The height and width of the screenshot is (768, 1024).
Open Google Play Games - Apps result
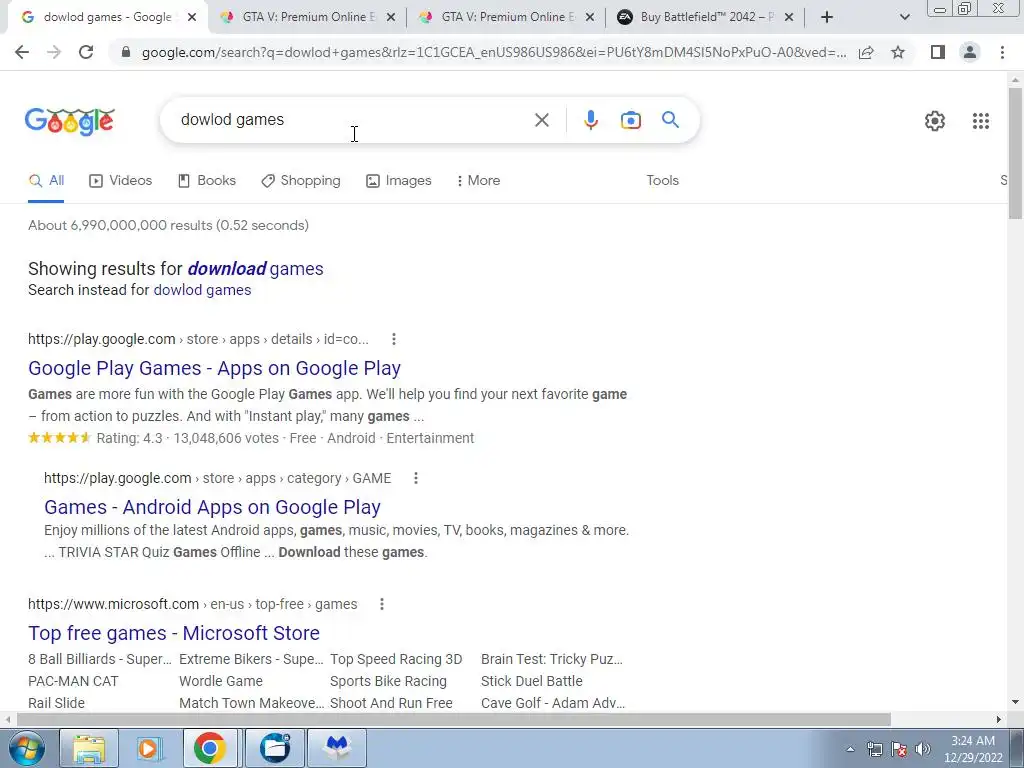tap(214, 368)
